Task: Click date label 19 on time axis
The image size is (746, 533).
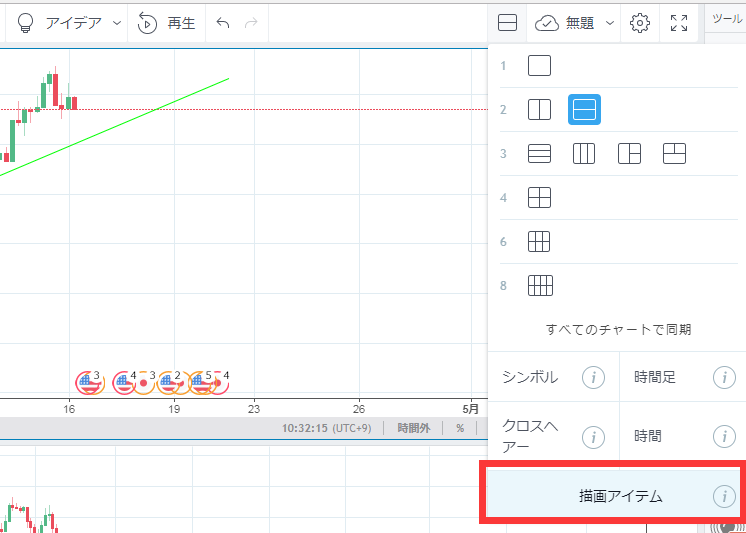Action: point(174,409)
